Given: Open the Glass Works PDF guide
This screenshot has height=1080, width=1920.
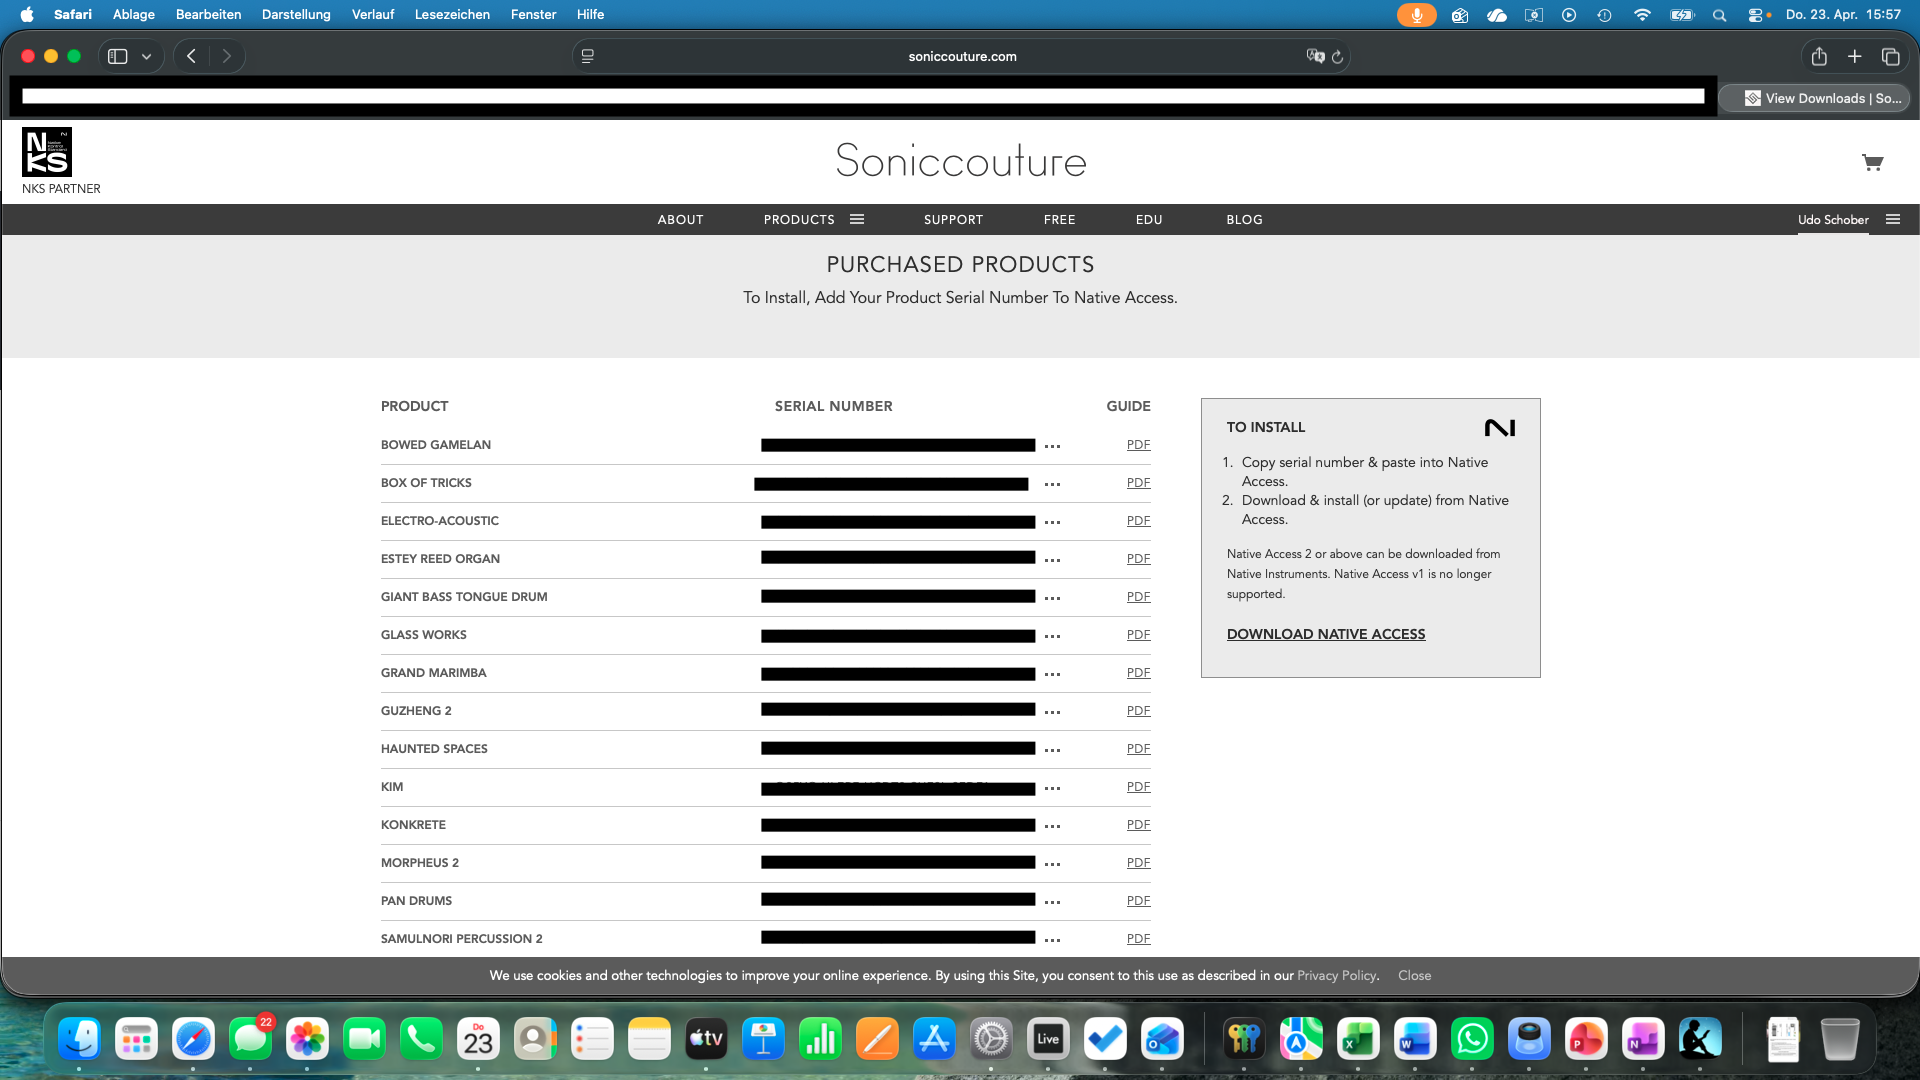Looking at the screenshot, I should 1138,635.
